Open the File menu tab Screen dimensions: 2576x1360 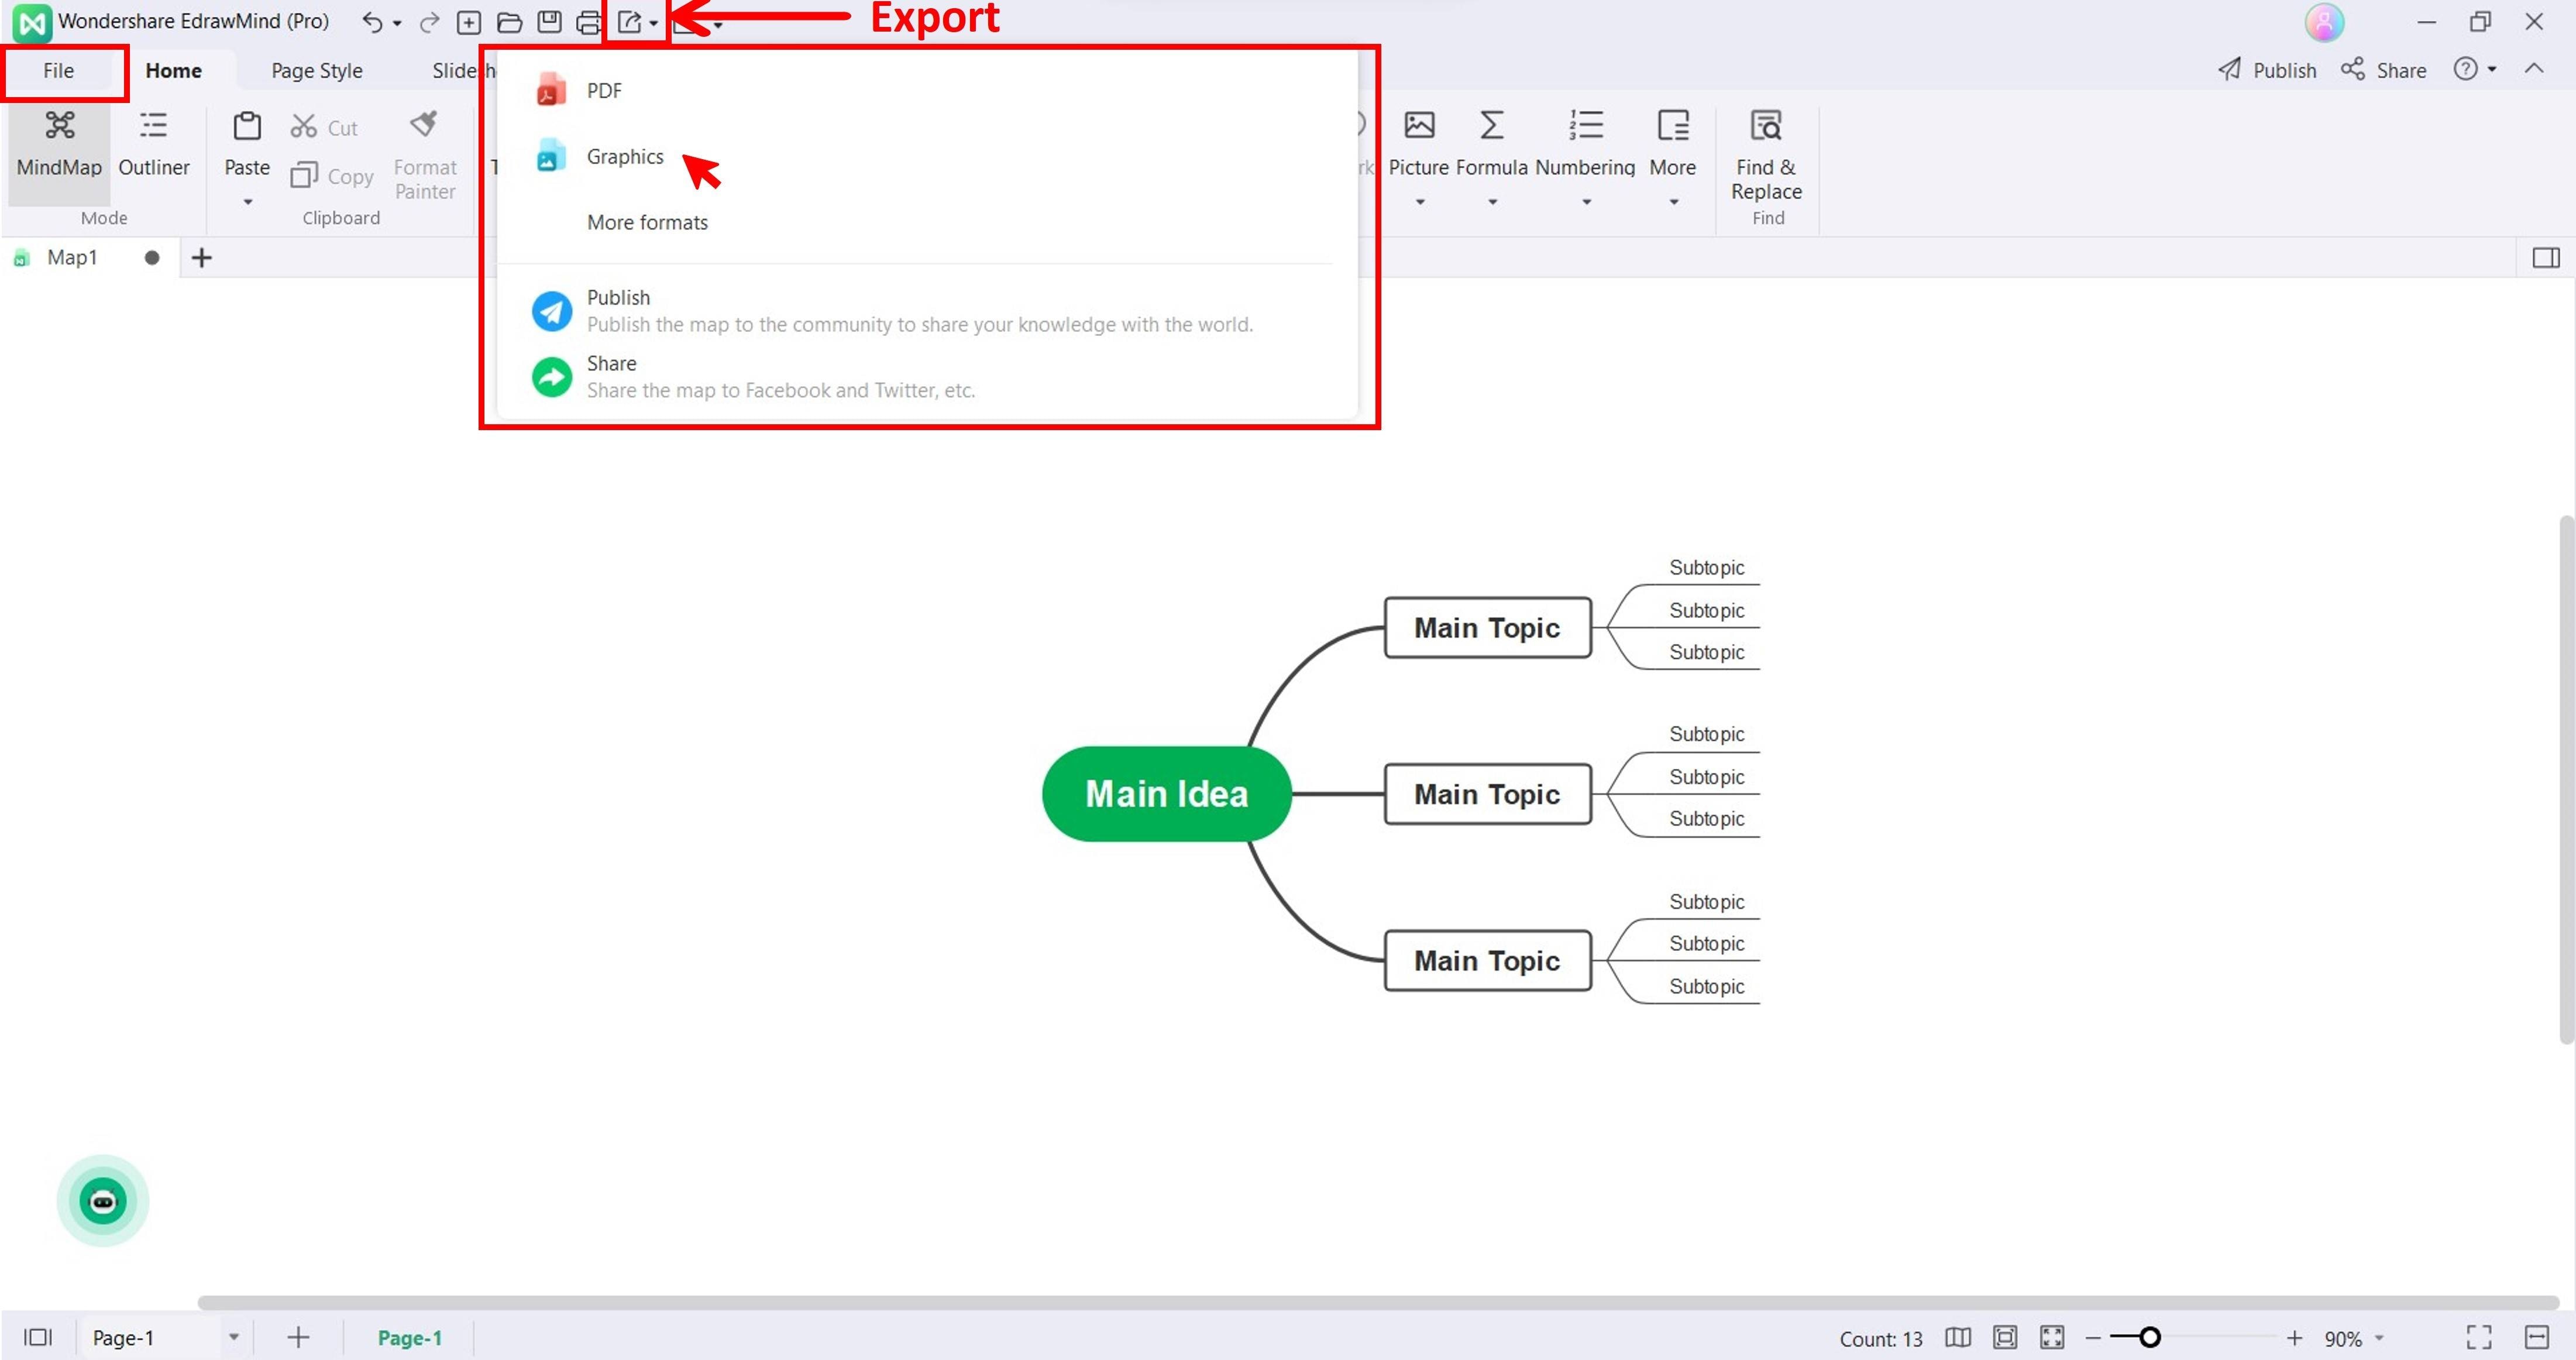[x=58, y=70]
